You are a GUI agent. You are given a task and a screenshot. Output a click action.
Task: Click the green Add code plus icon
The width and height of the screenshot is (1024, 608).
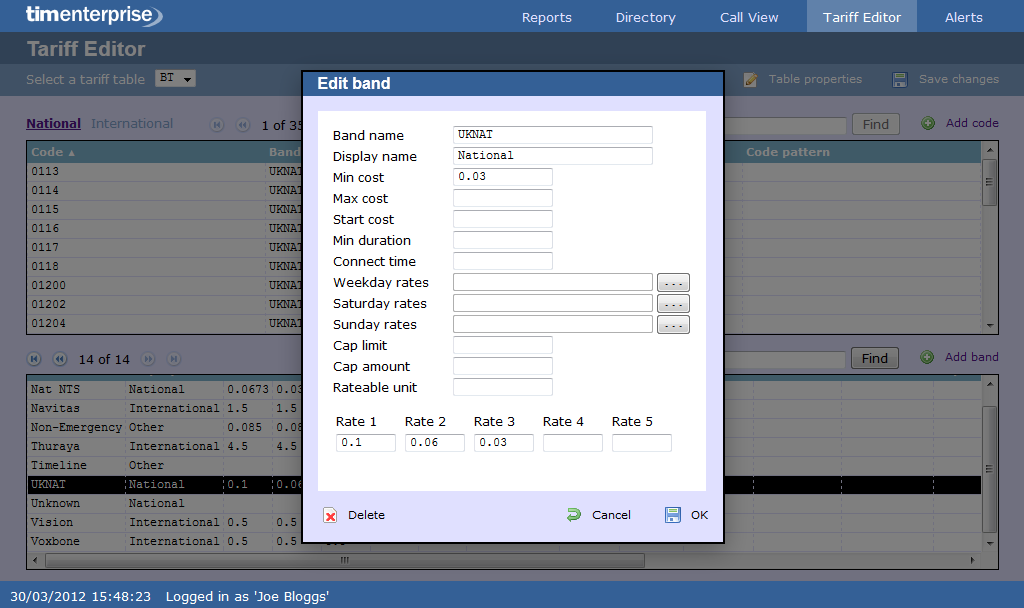pos(928,123)
